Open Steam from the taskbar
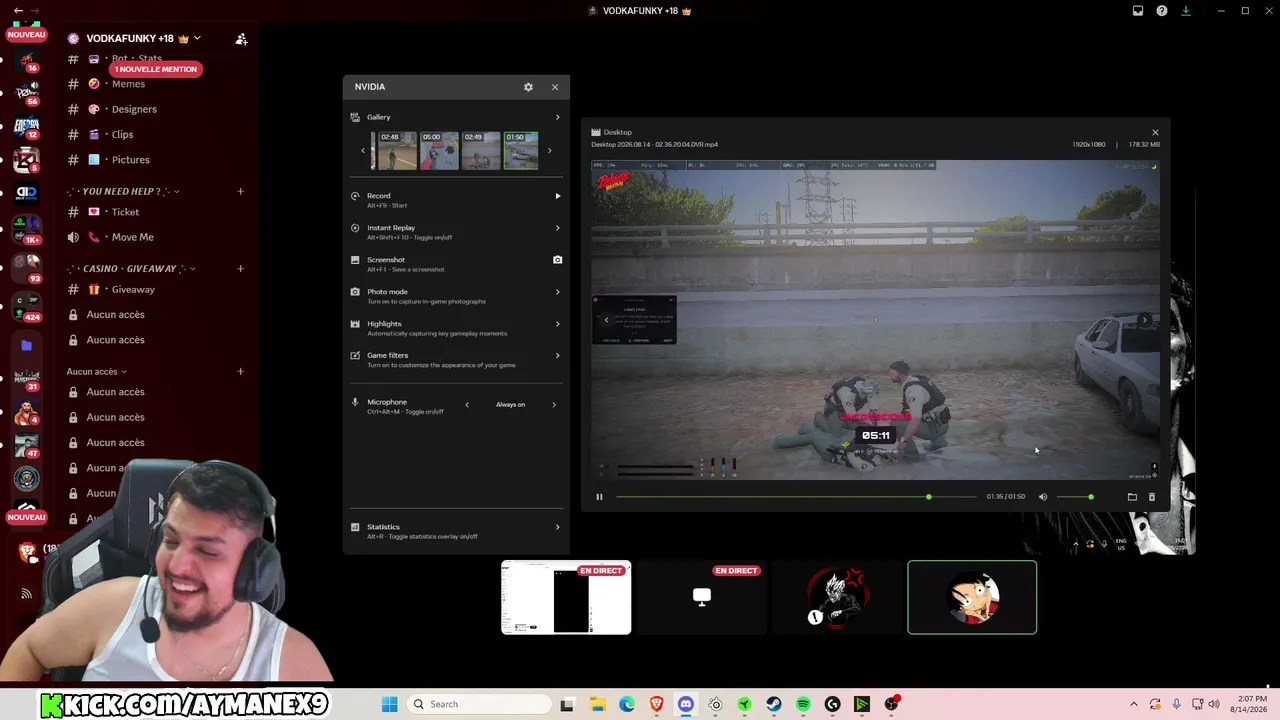This screenshot has width=1280, height=720. pyautogui.click(x=774, y=704)
